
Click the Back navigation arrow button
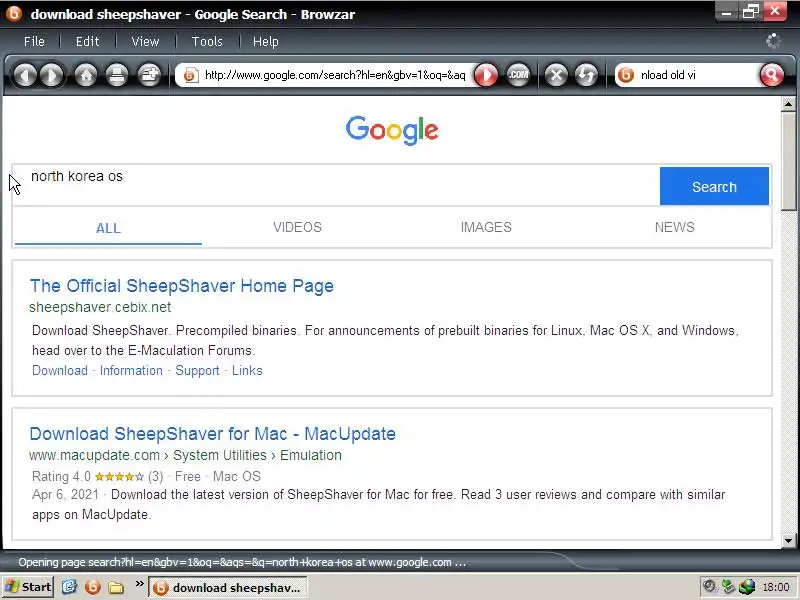coord(24,76)
